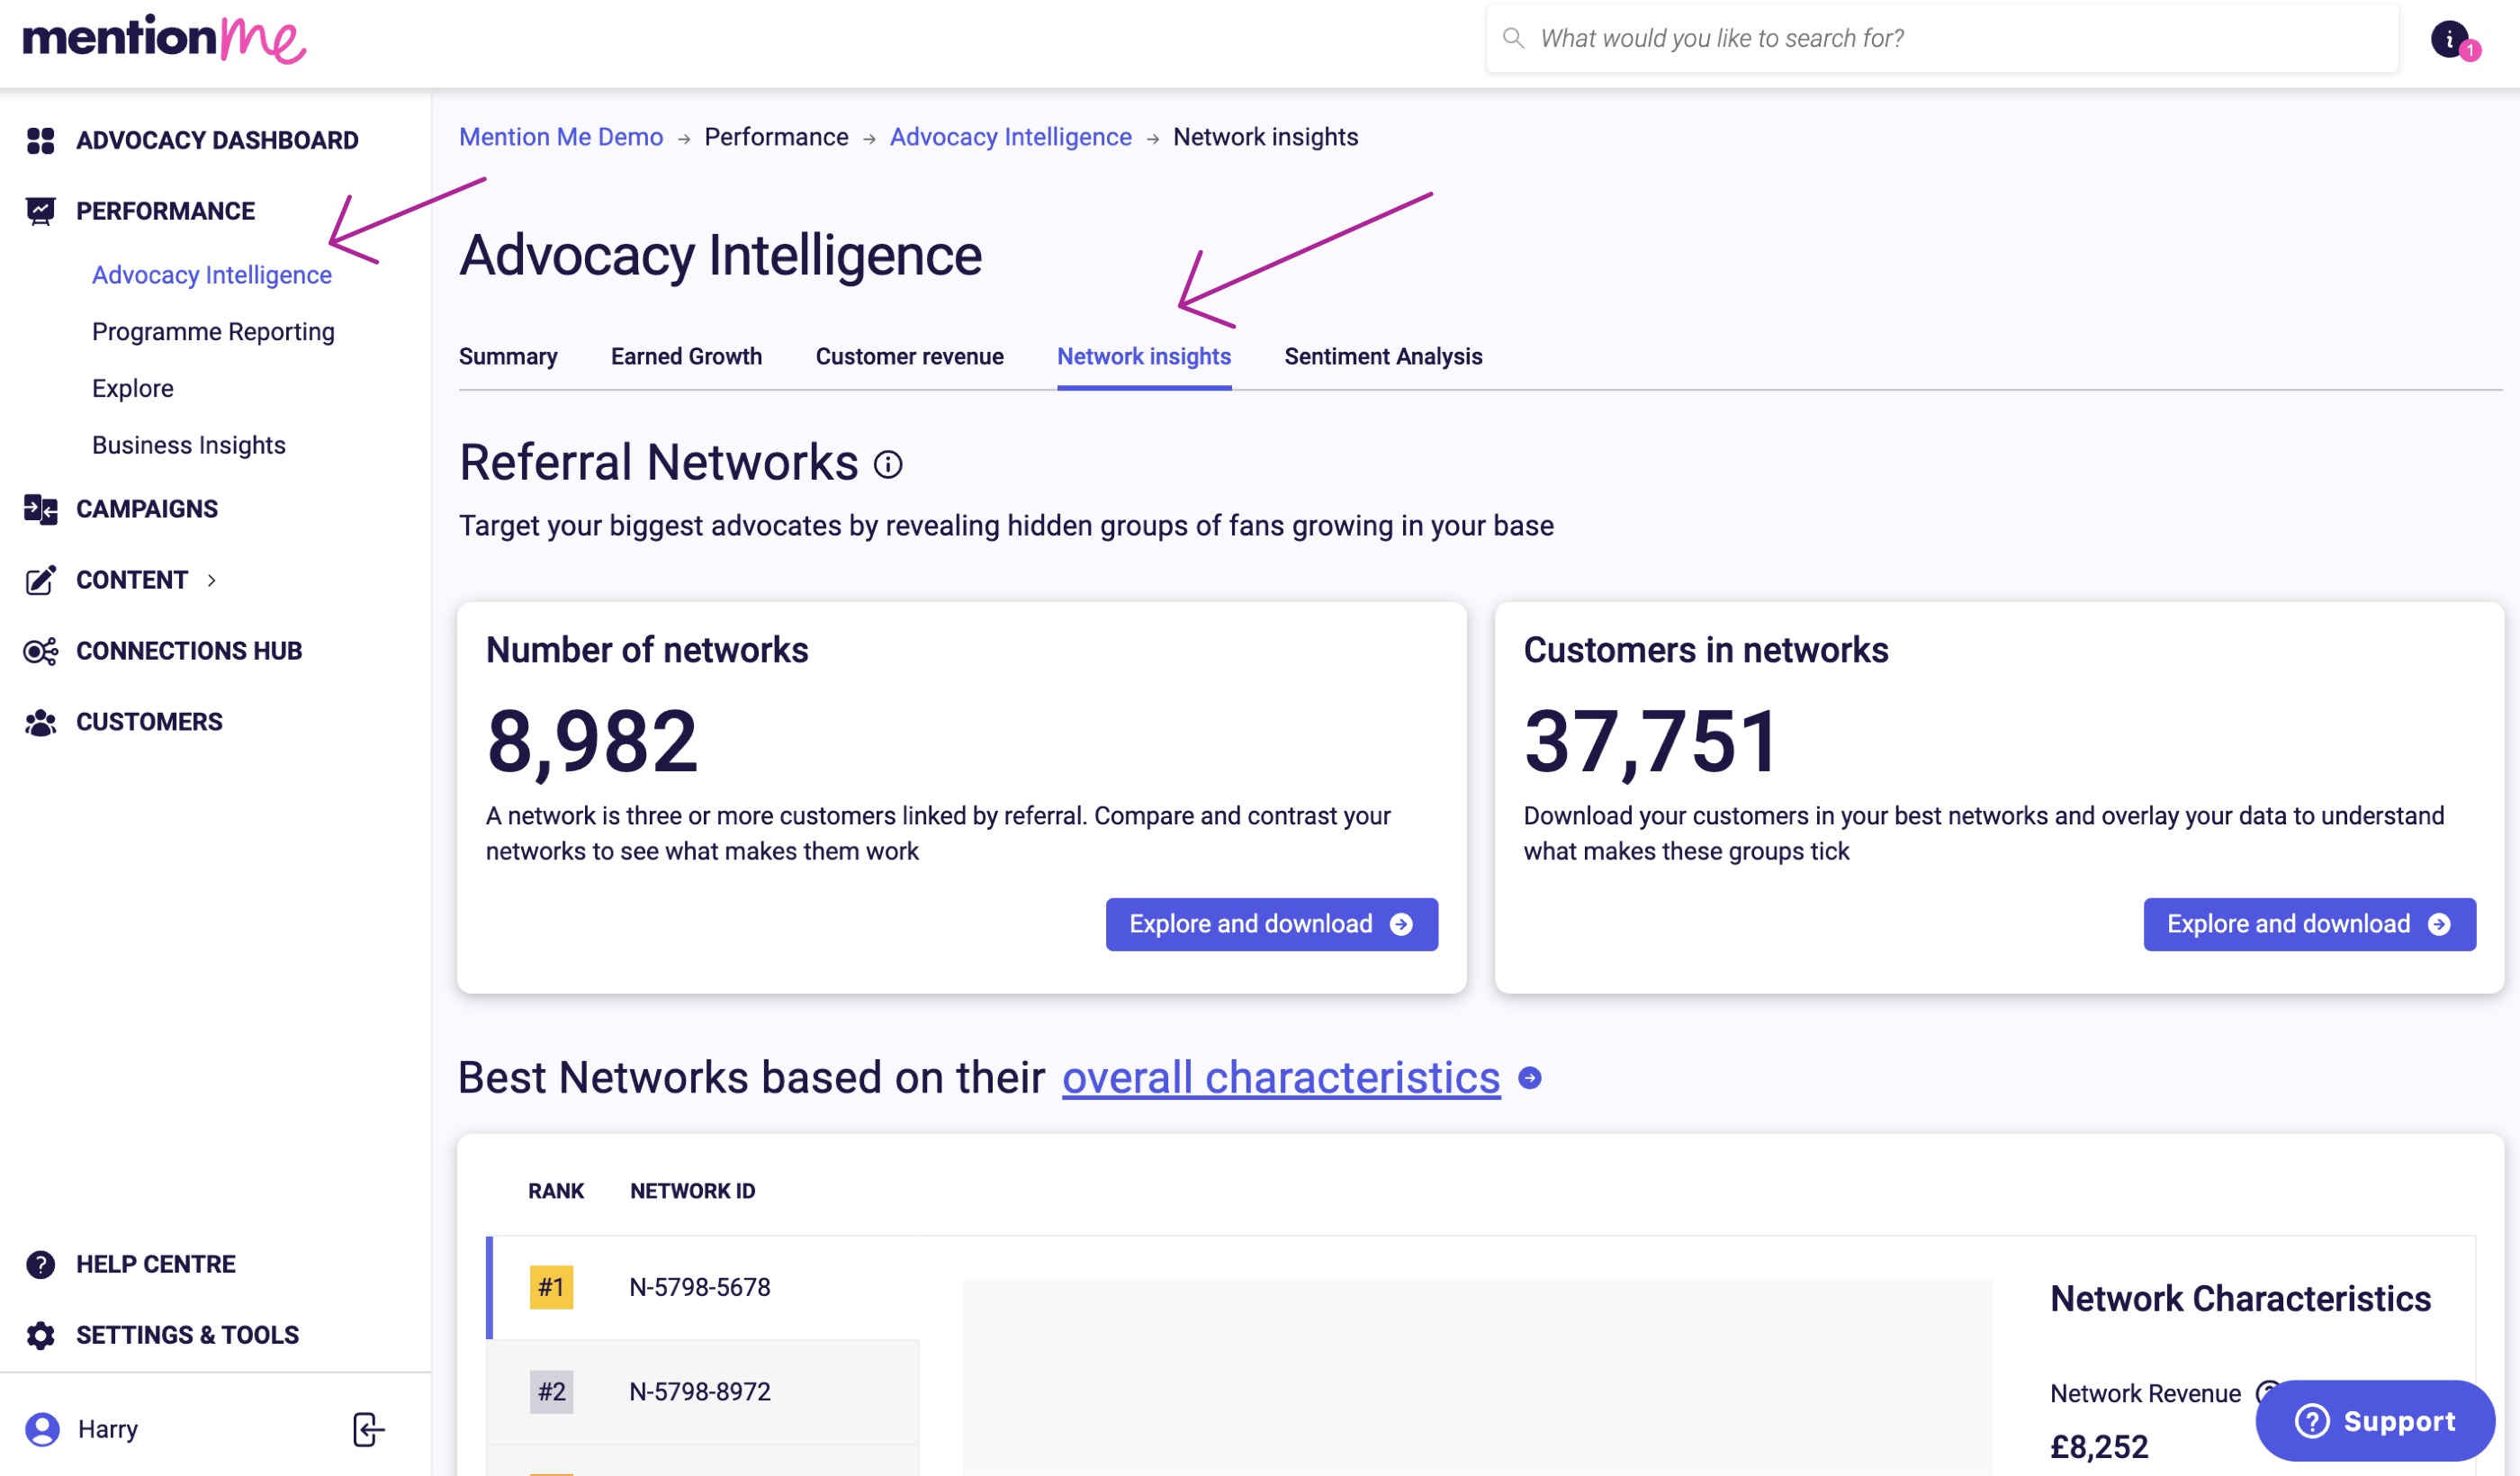Open Advocacy Dashboard in the sidebar
2520x1476 pixels.
point(217,141)
